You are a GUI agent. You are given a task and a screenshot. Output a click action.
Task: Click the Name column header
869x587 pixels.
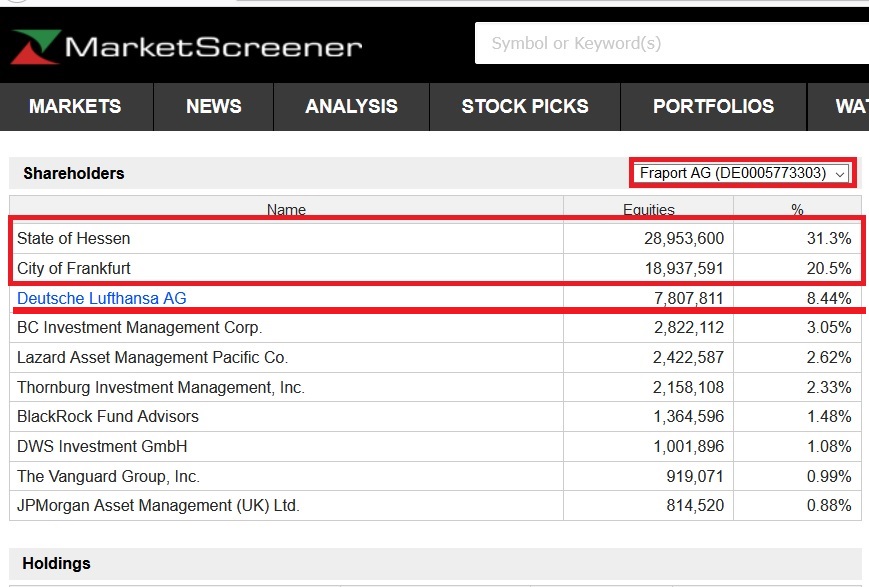(286, 210)
